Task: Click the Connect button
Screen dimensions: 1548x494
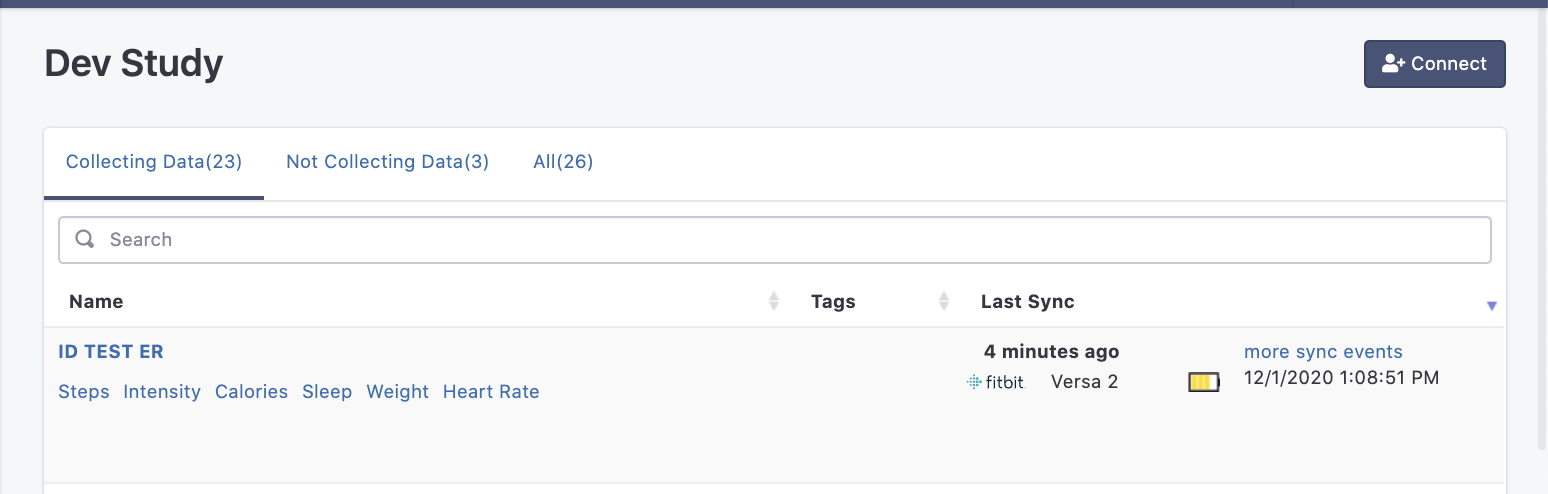Action: 1434,64
